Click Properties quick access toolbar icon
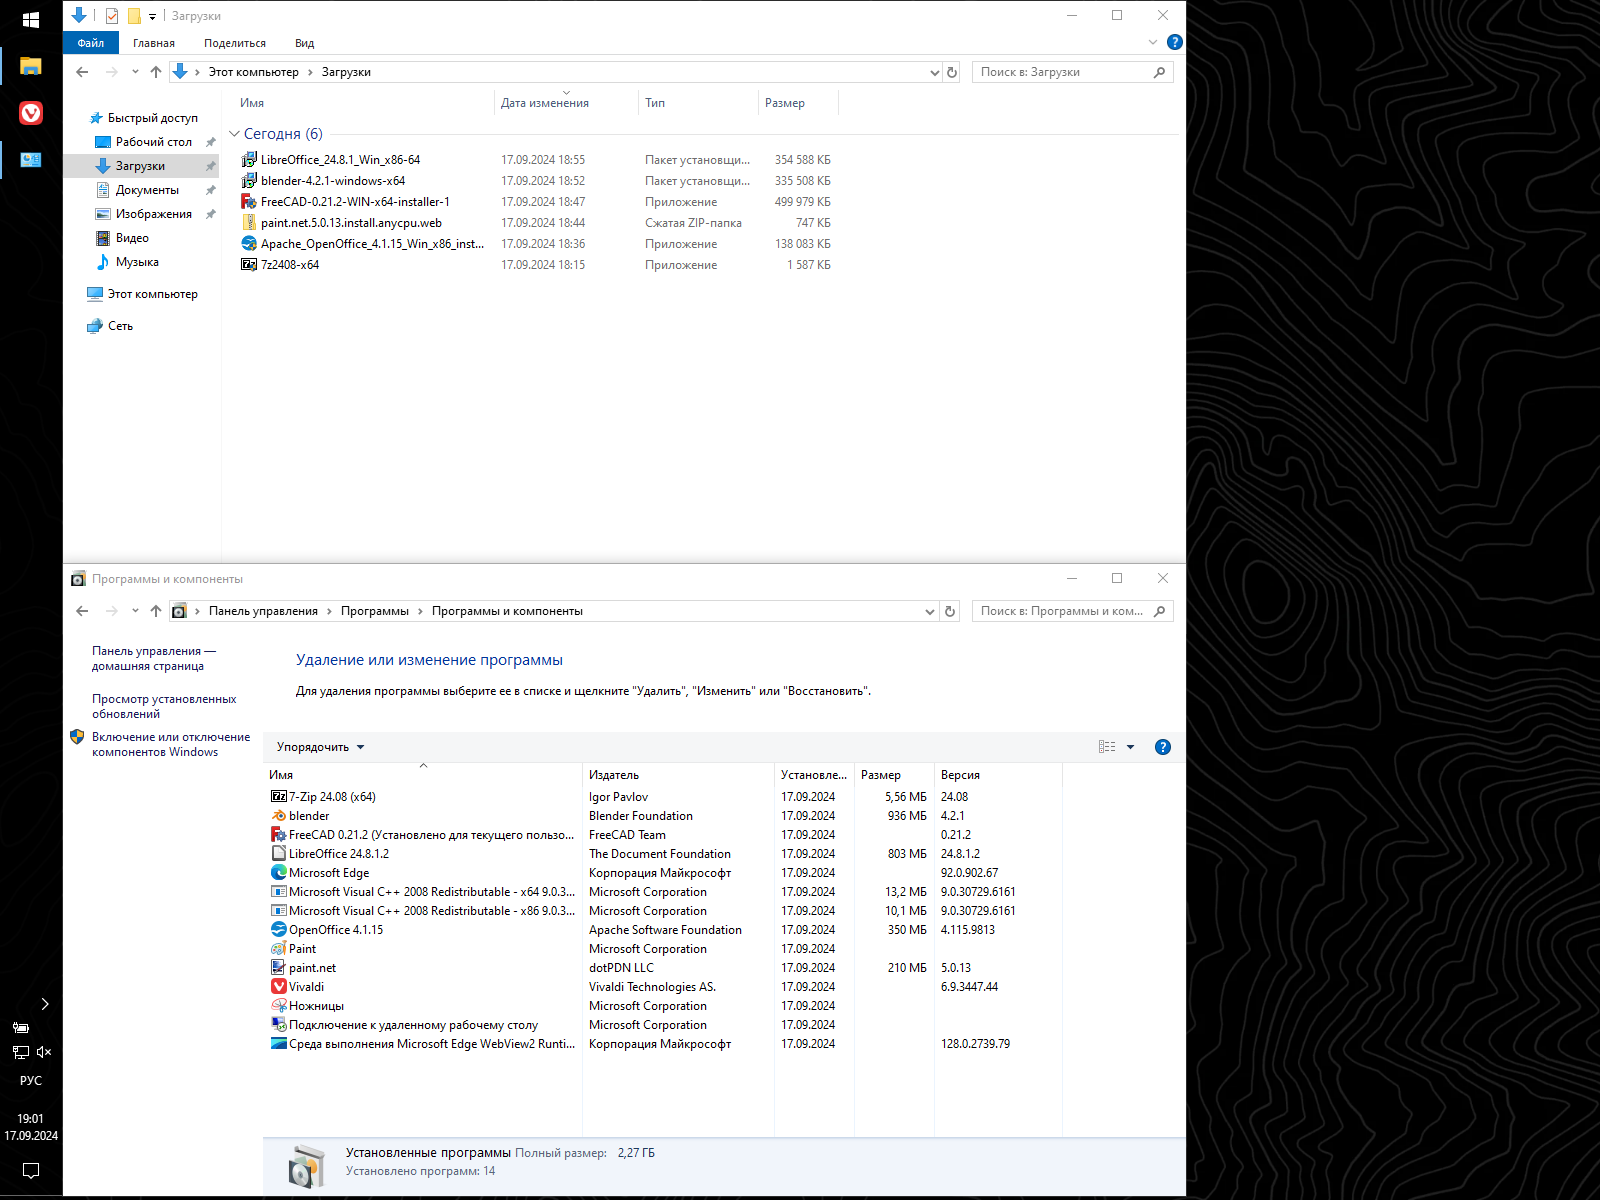This screenshot has width=1600, height=1200. click(x=112, y=16)
